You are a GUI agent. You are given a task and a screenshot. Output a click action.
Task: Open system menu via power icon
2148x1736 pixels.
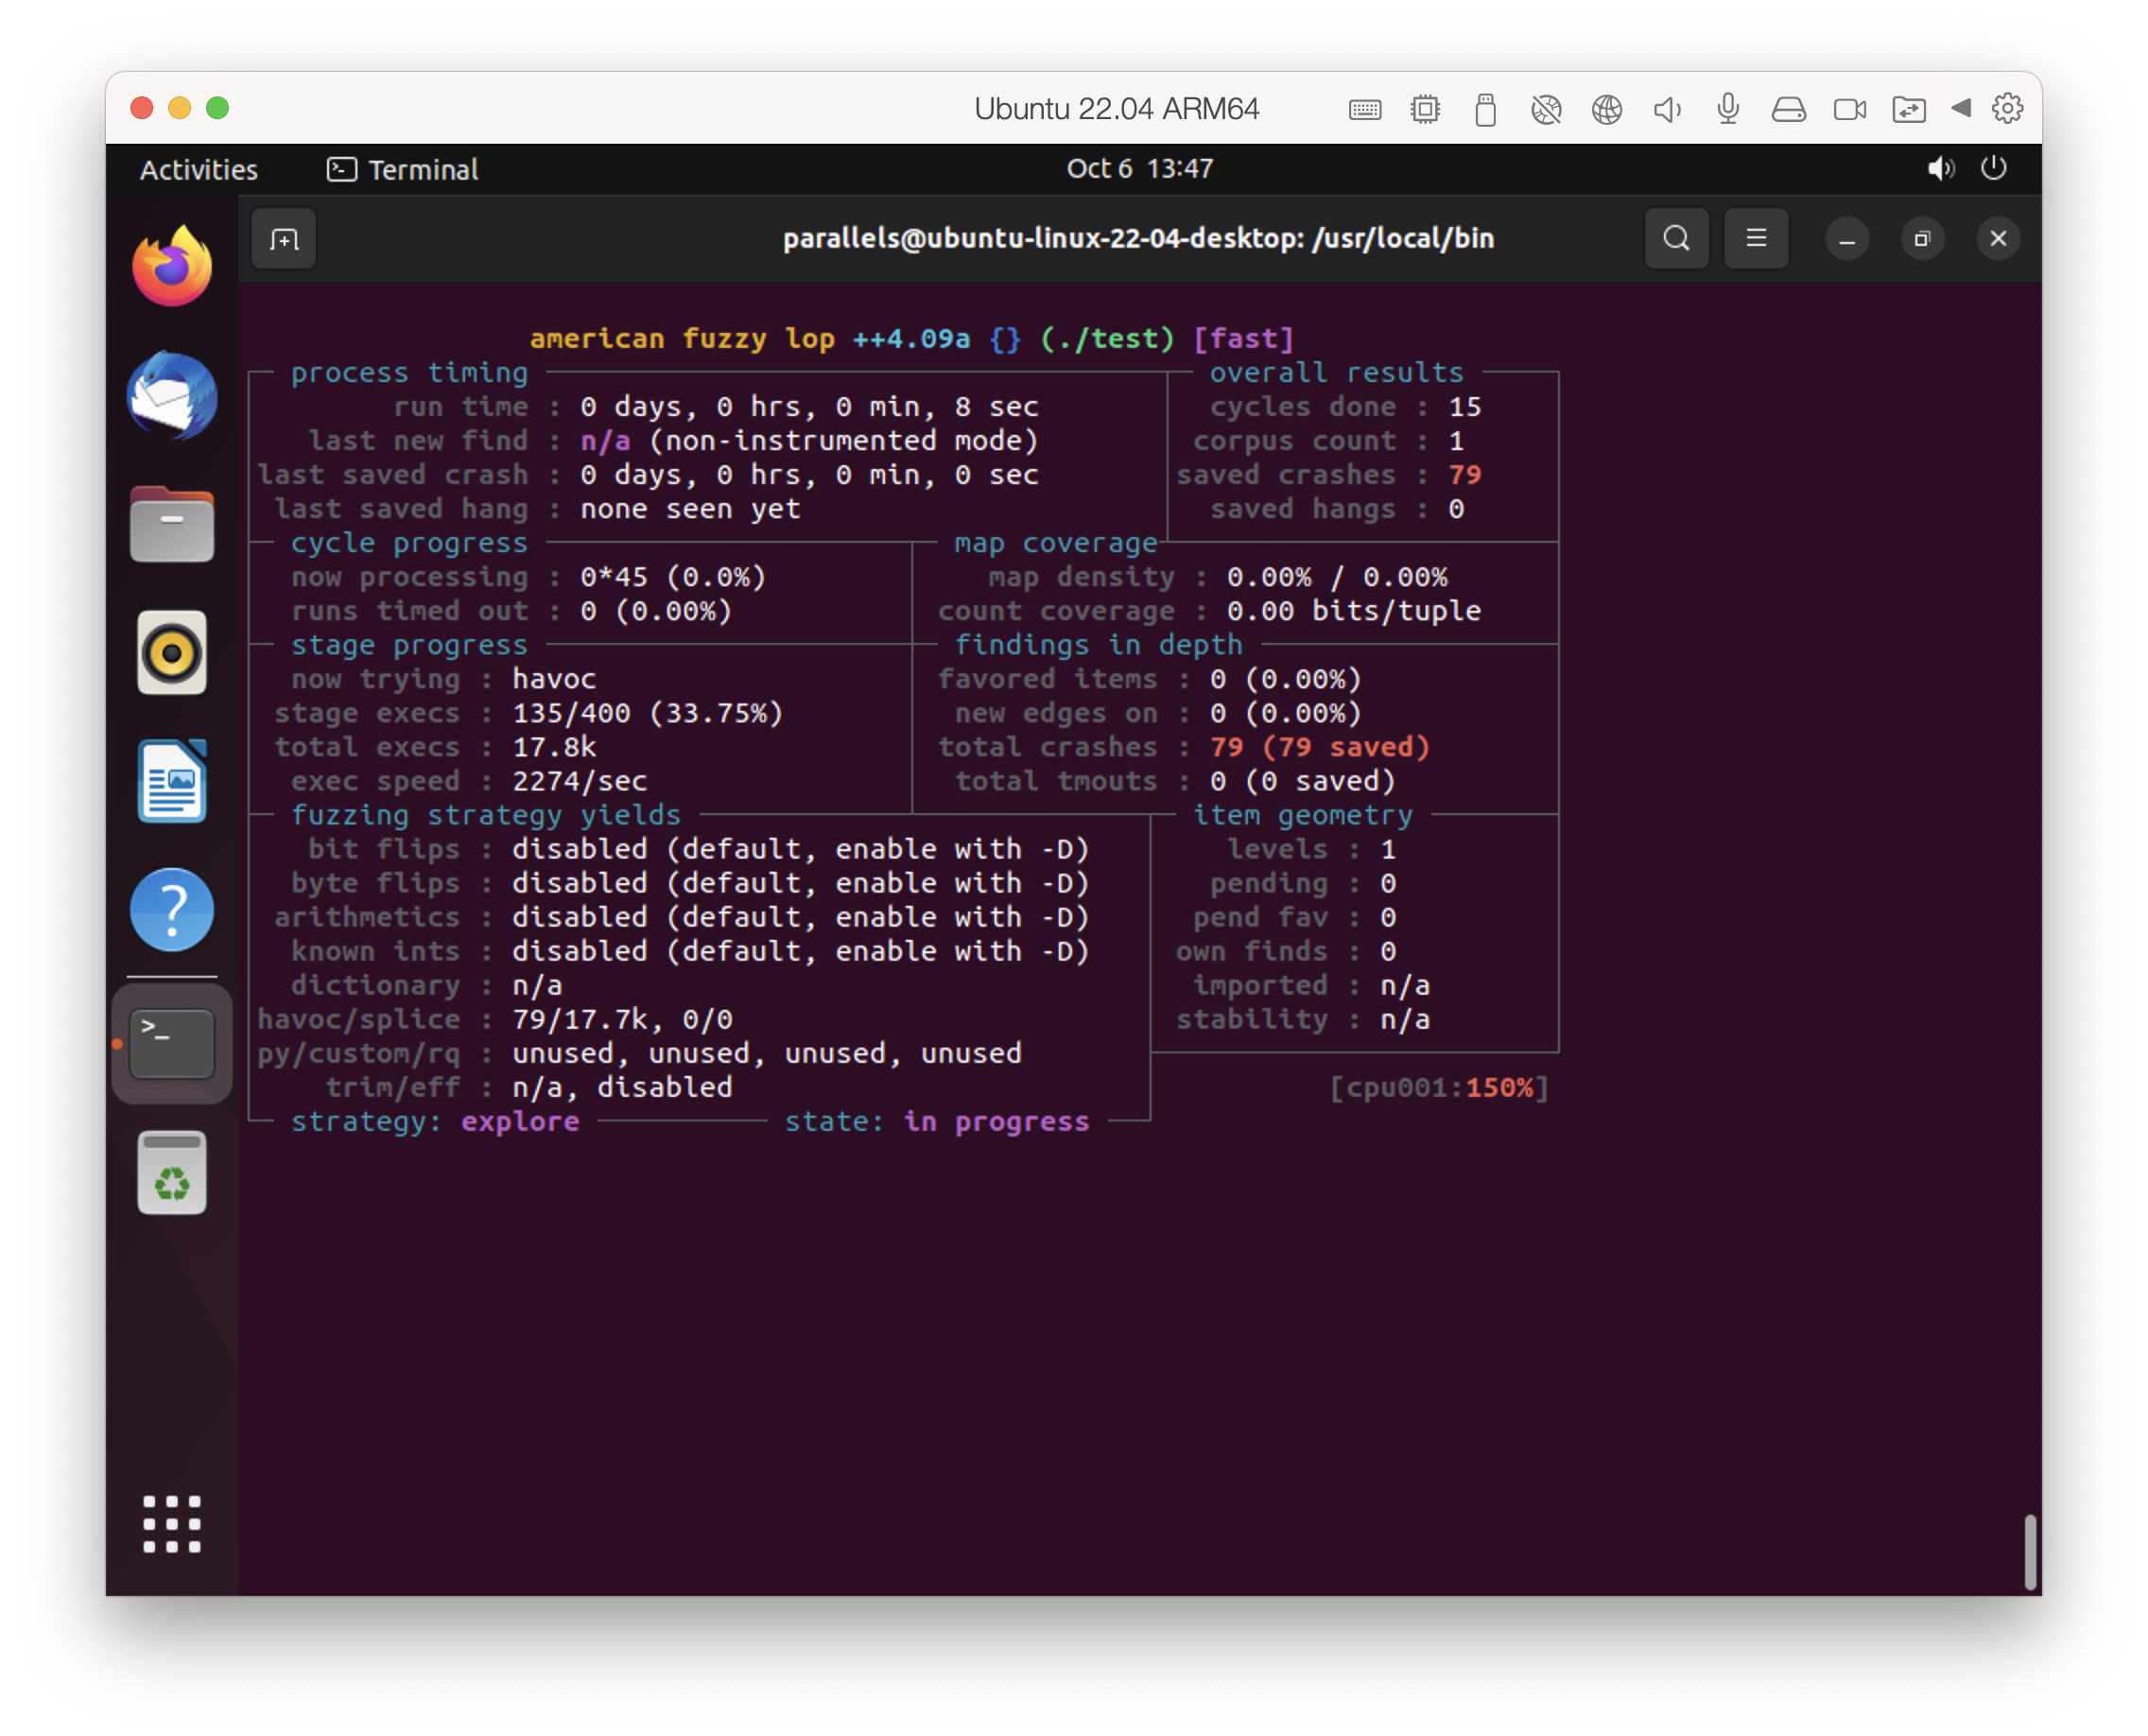[1993, 168]
